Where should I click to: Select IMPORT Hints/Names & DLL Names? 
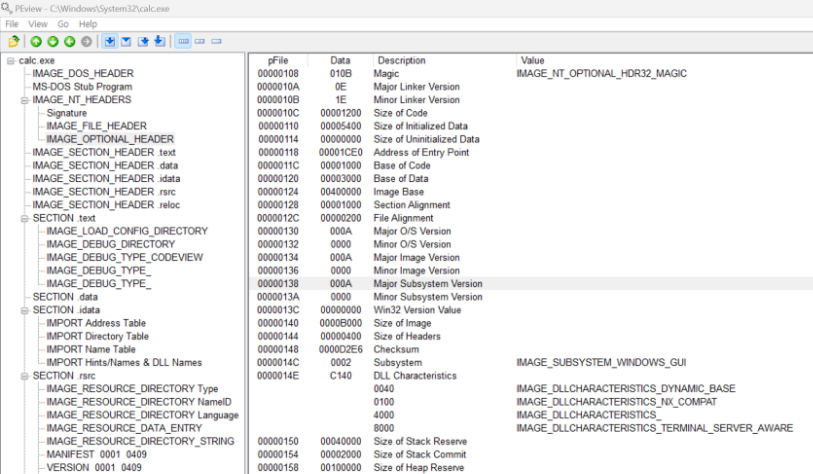point(124,363)
